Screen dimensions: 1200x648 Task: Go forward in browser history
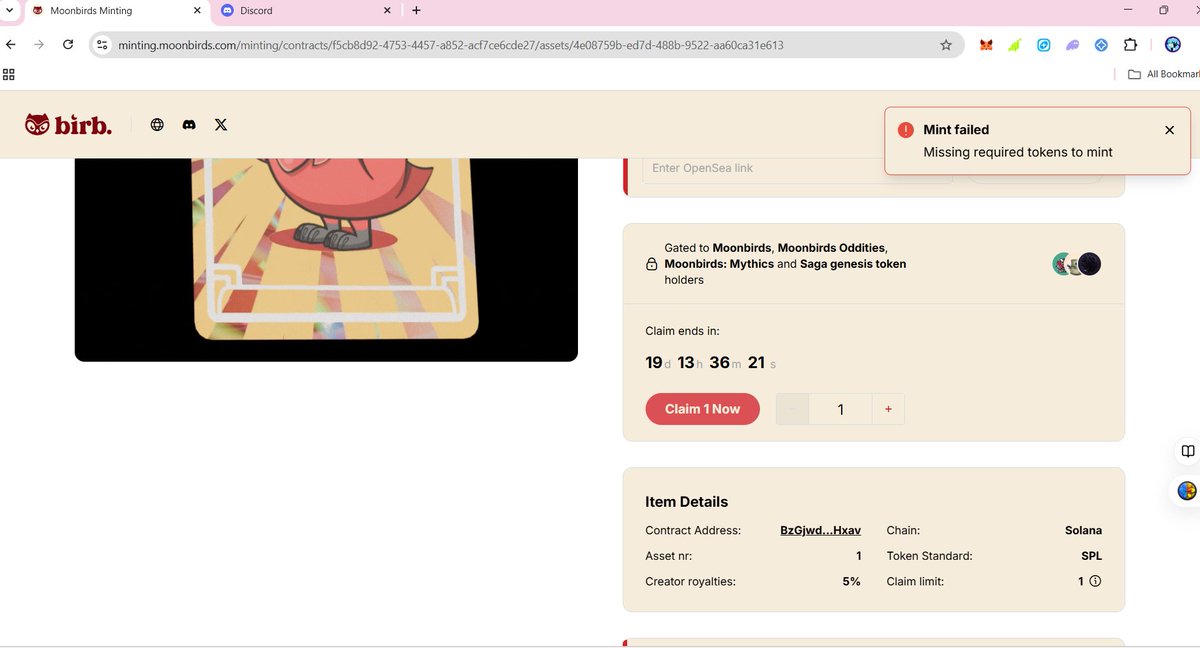tap(39, 45)
